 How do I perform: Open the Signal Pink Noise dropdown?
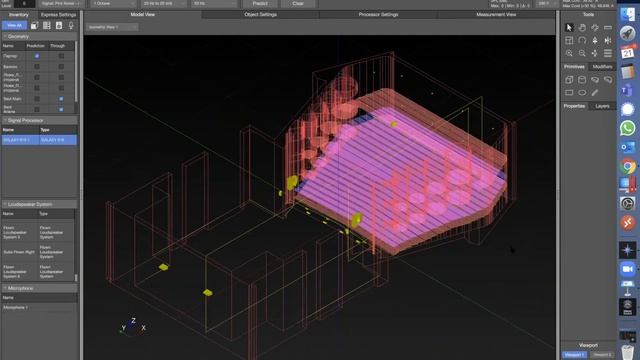pyautogui.click(x=61, y=4)
